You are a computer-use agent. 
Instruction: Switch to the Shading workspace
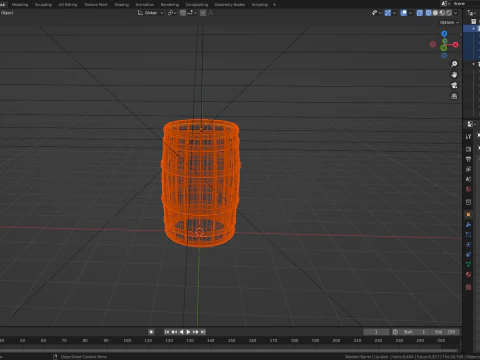122,5
